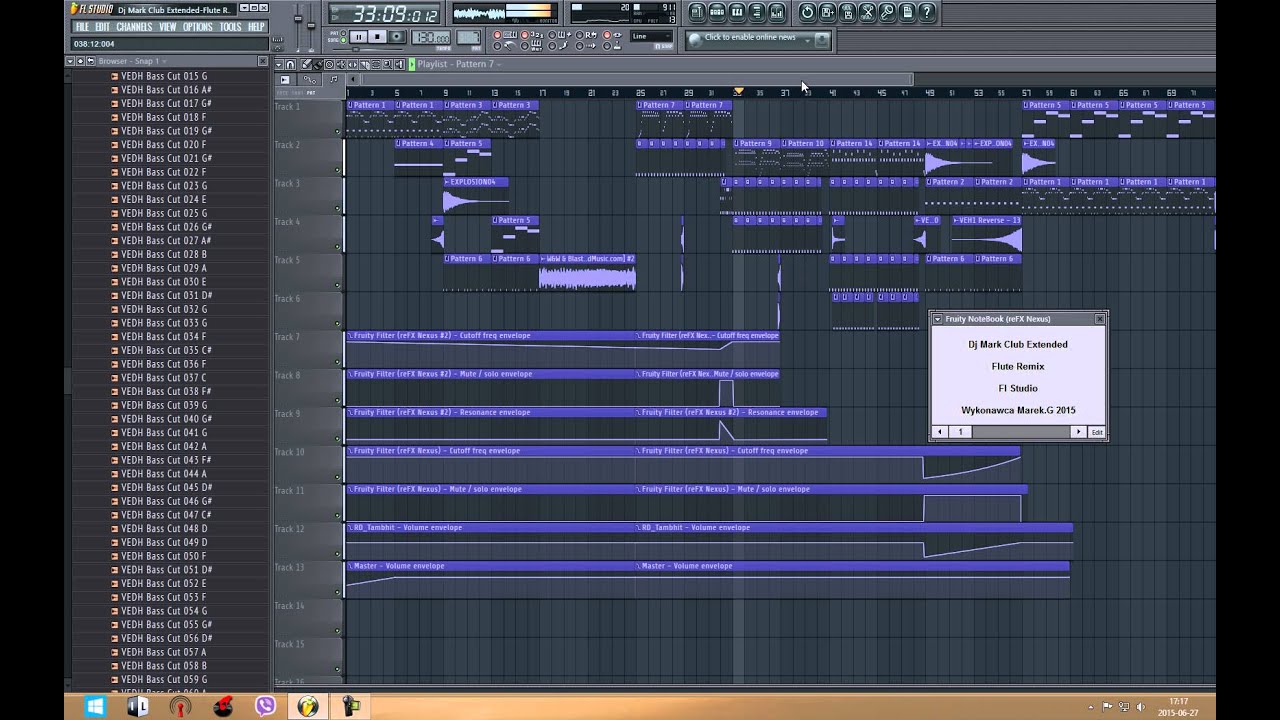This screenshot has width=1280, height=720.
Task: Pause playback with the pause button
Action: coord(359,37)
